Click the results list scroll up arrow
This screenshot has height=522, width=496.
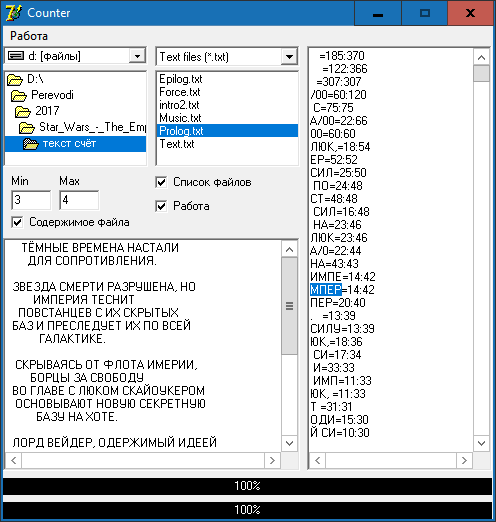pos(481,57)
